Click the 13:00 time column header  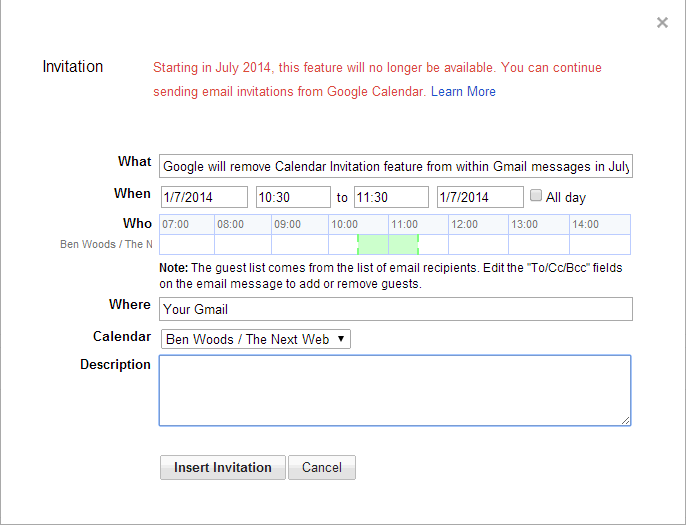pyautogui.click(x=539, y=224)
